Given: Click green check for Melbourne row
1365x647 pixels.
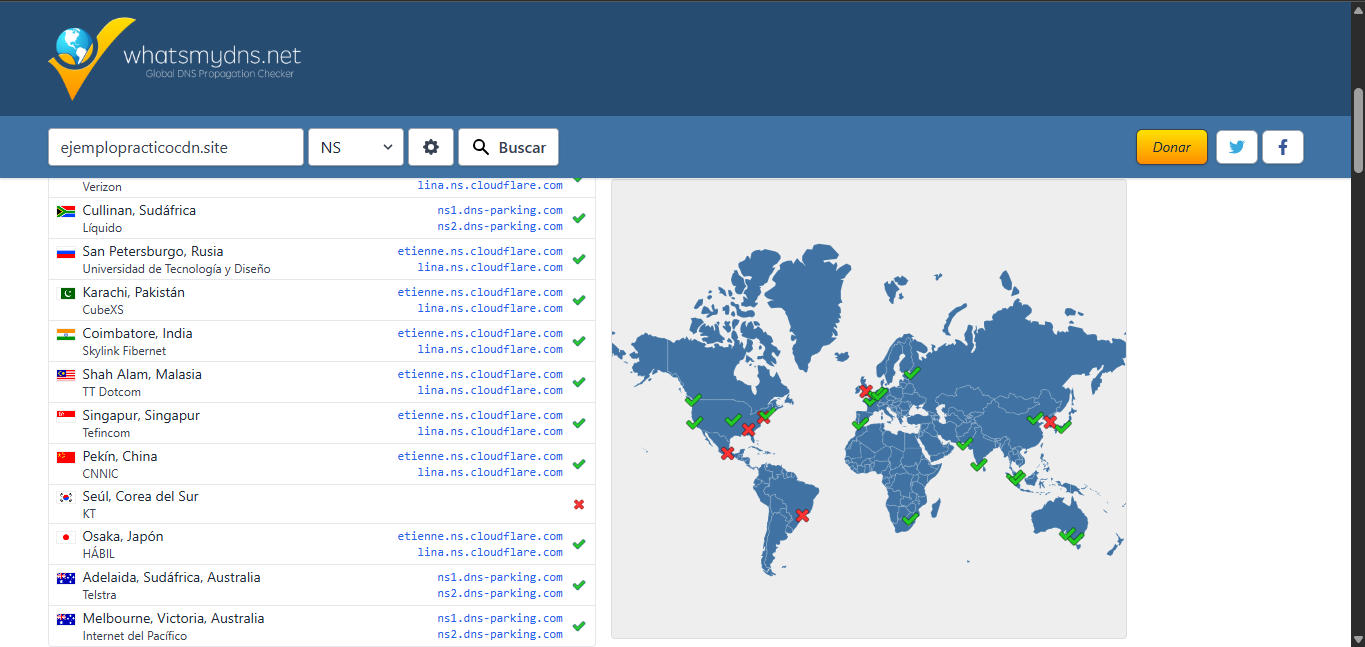Looking at the screenshot, I should (x=579, y=626).
